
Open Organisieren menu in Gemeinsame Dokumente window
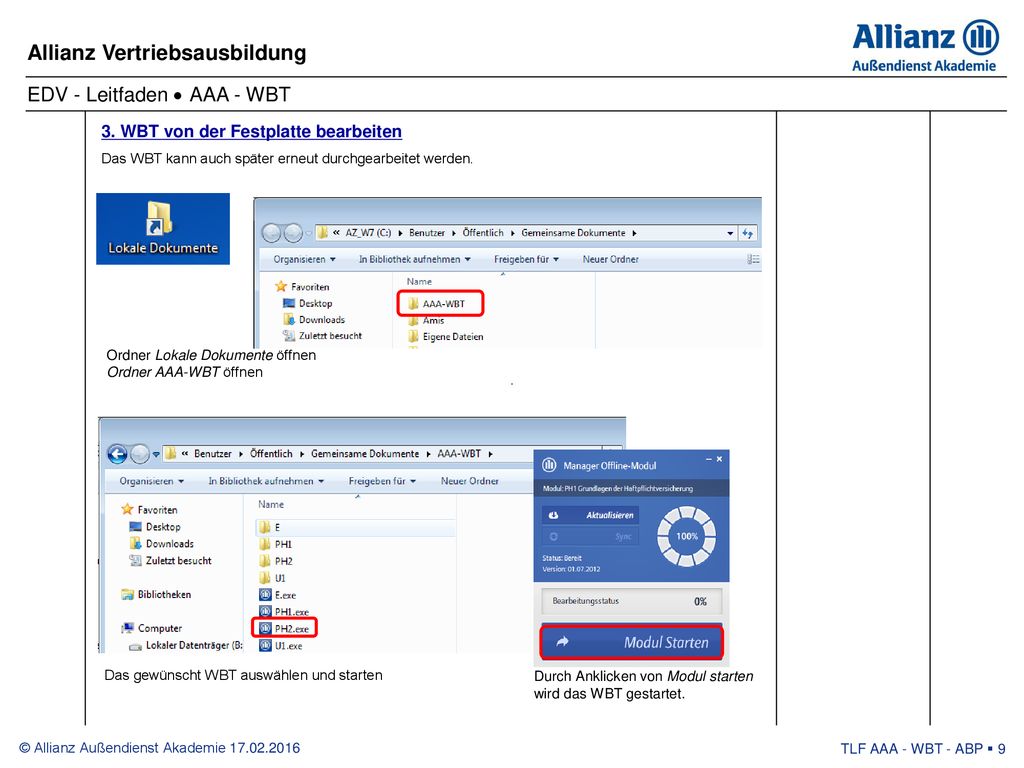point(304,259)
